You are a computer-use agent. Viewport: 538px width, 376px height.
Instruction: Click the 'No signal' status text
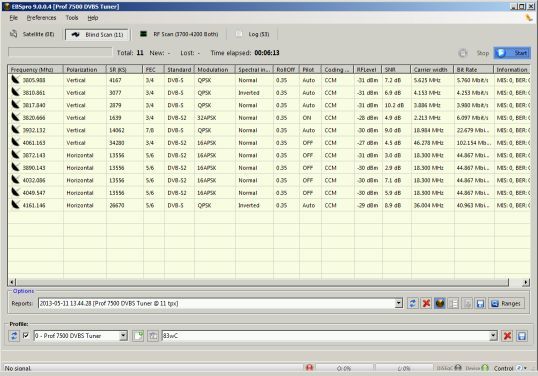18,368
